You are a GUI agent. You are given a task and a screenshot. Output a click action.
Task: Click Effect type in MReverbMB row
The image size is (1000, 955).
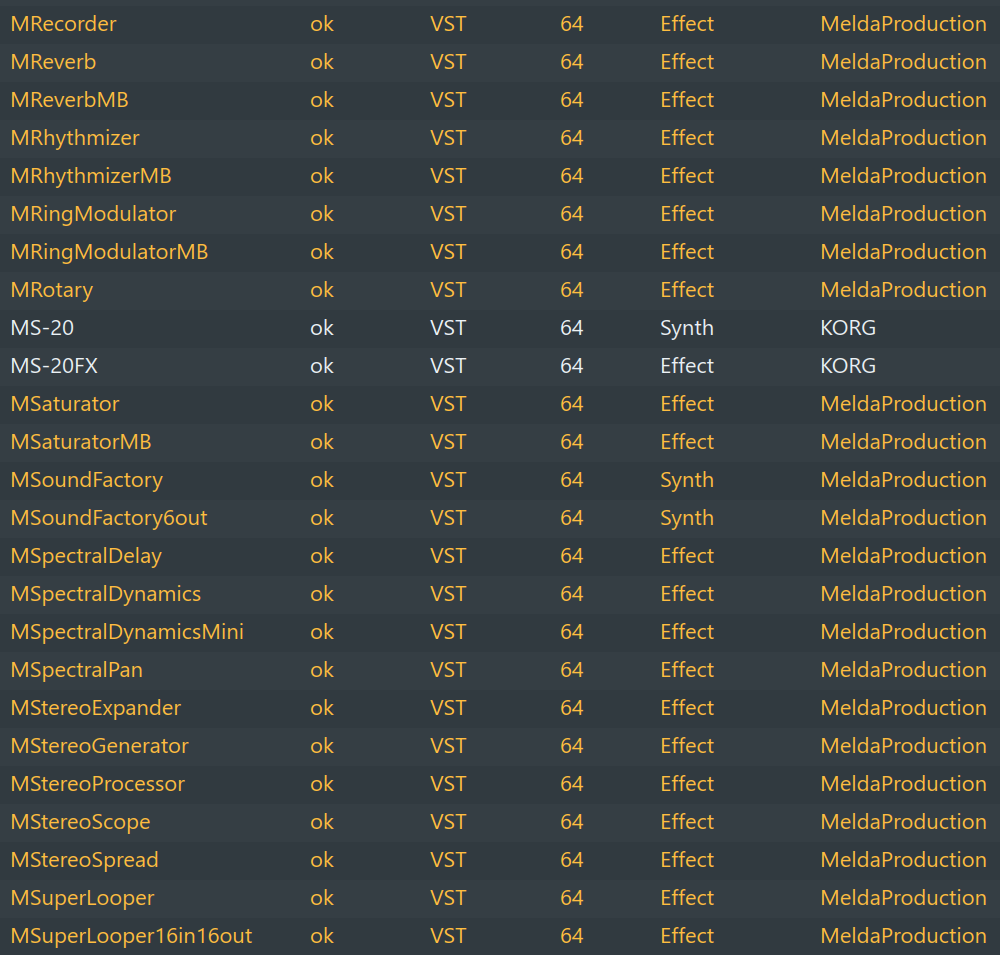[x=687, y=100]
